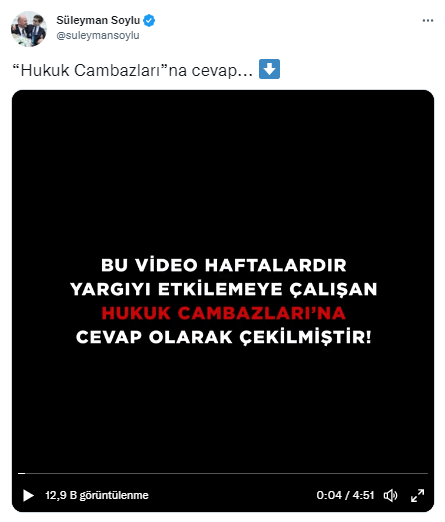Seek to the middle of the video progress bar
This screenshot has width=445, height=522.
223,473
